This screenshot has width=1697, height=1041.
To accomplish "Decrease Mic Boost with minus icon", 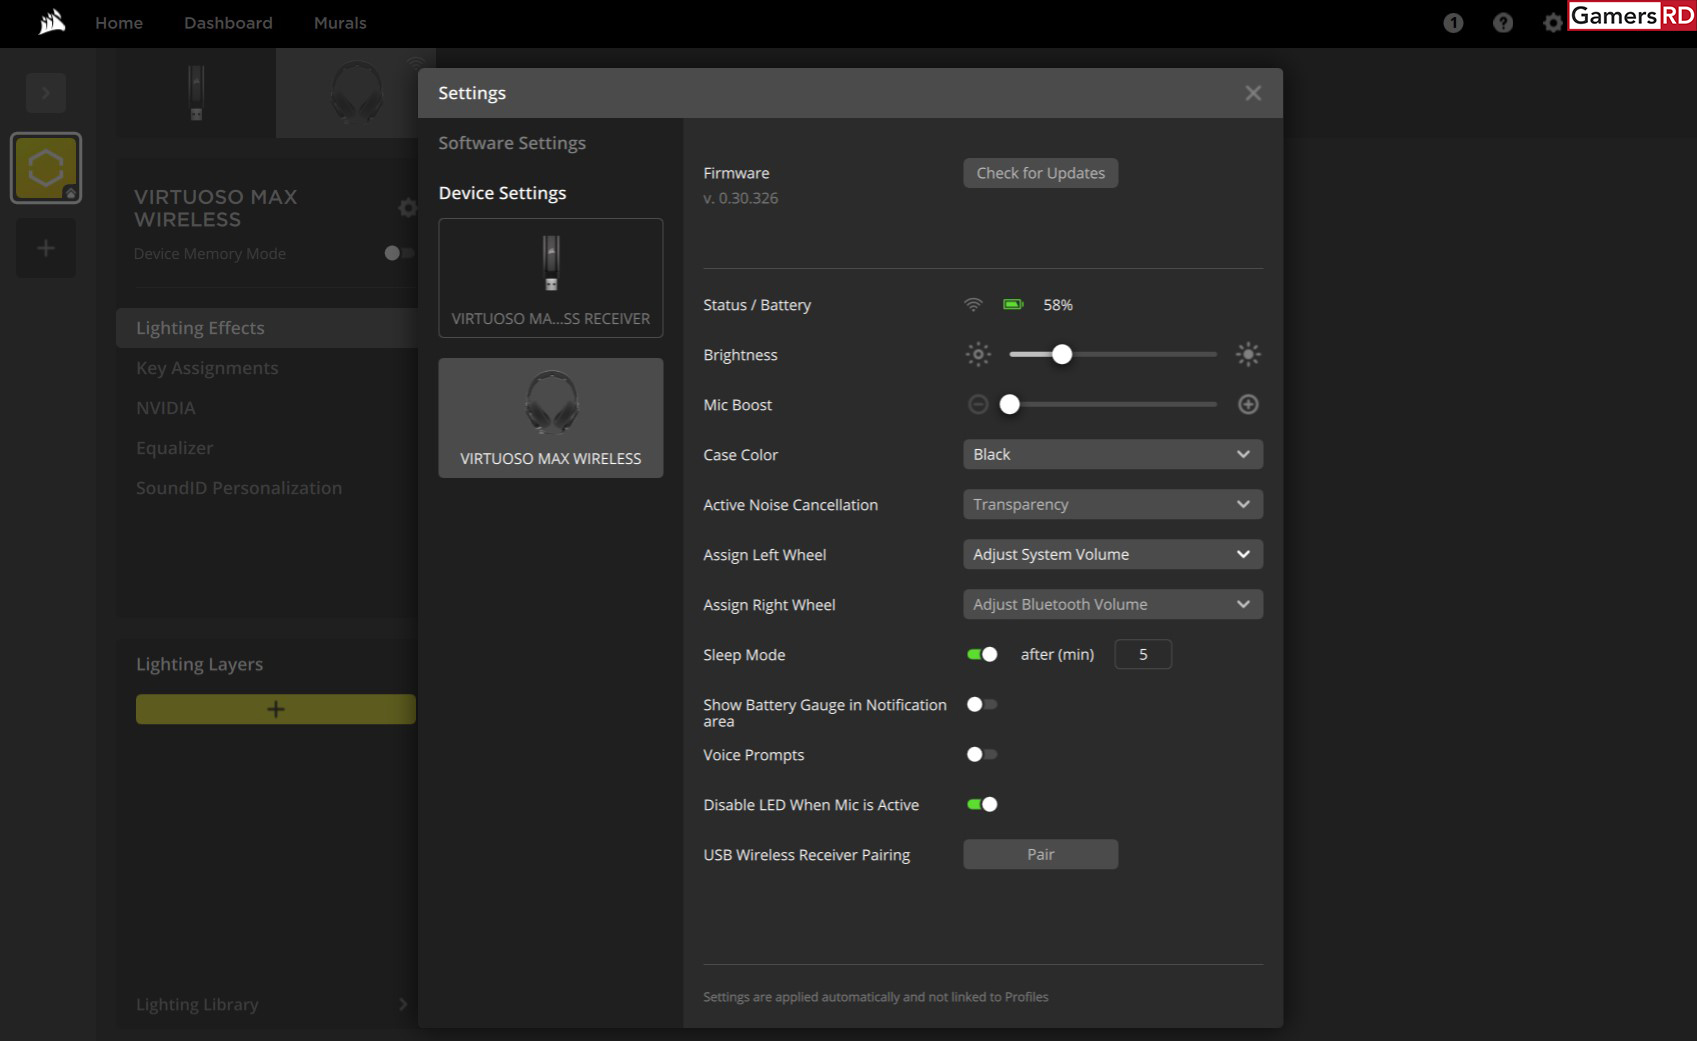I will coord(978,404).
